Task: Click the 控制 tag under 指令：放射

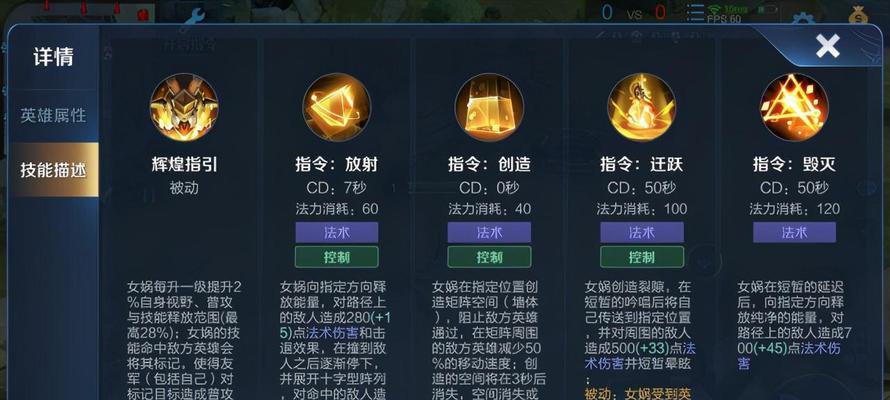Action: tap(337, 257)
